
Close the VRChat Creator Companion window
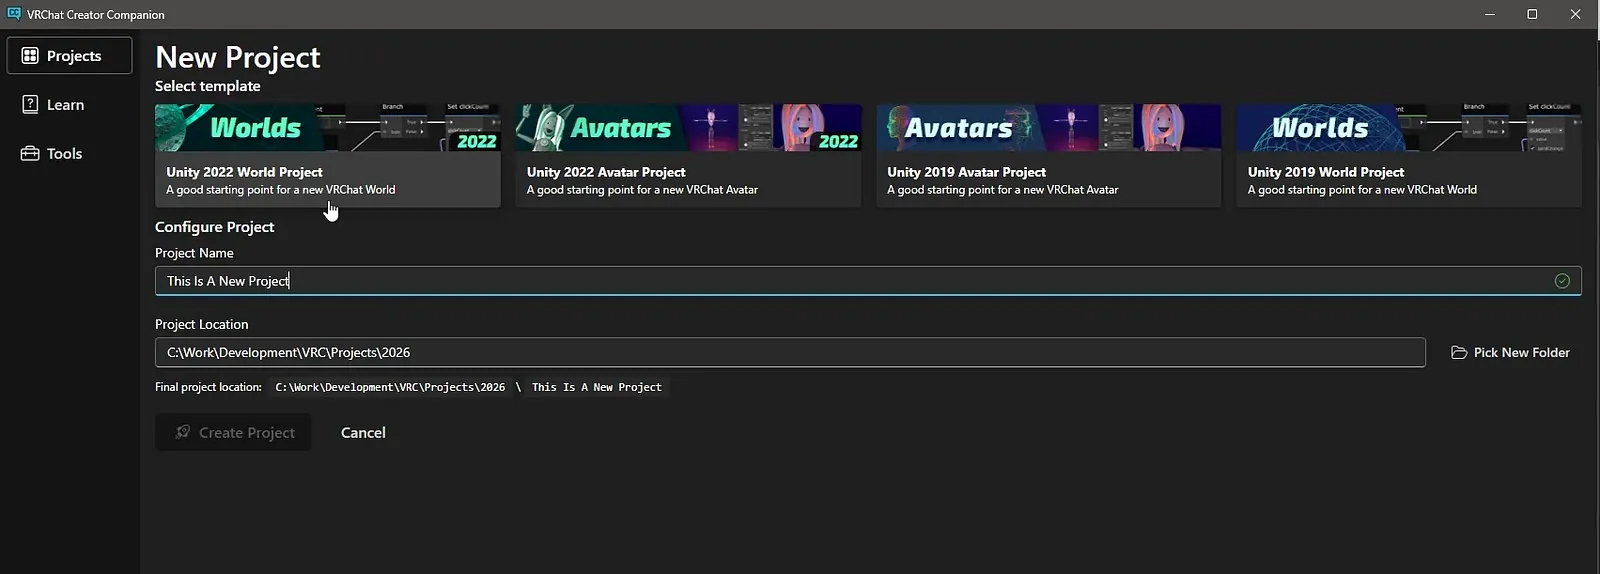coord(1575,14)
